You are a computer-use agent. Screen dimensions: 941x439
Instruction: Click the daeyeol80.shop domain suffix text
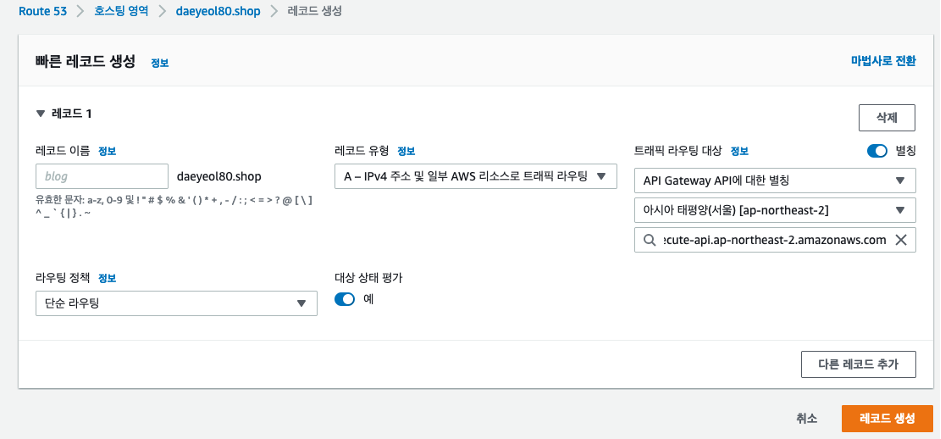(x=219, y=176)
